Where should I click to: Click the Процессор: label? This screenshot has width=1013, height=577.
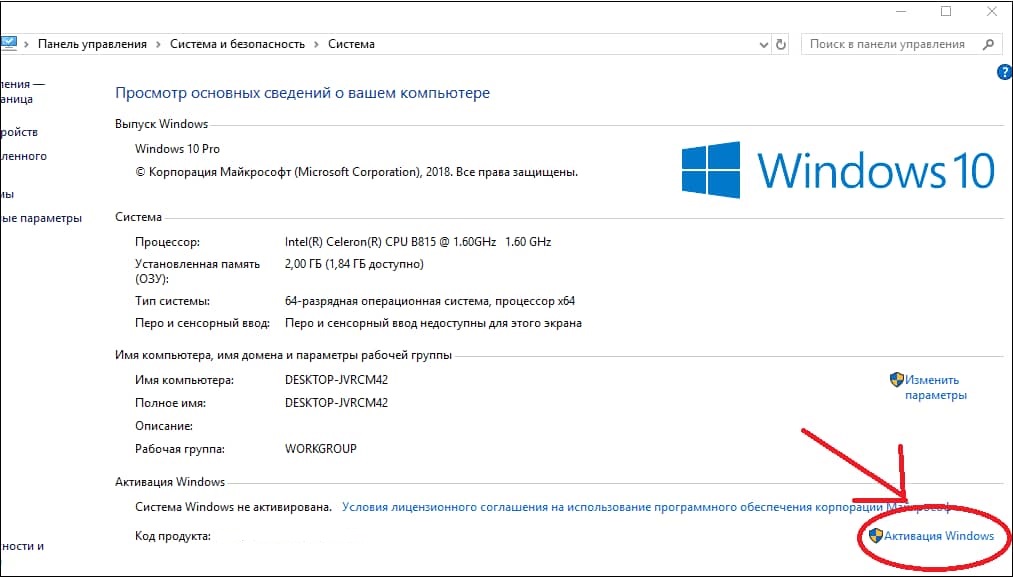[167, 242]
